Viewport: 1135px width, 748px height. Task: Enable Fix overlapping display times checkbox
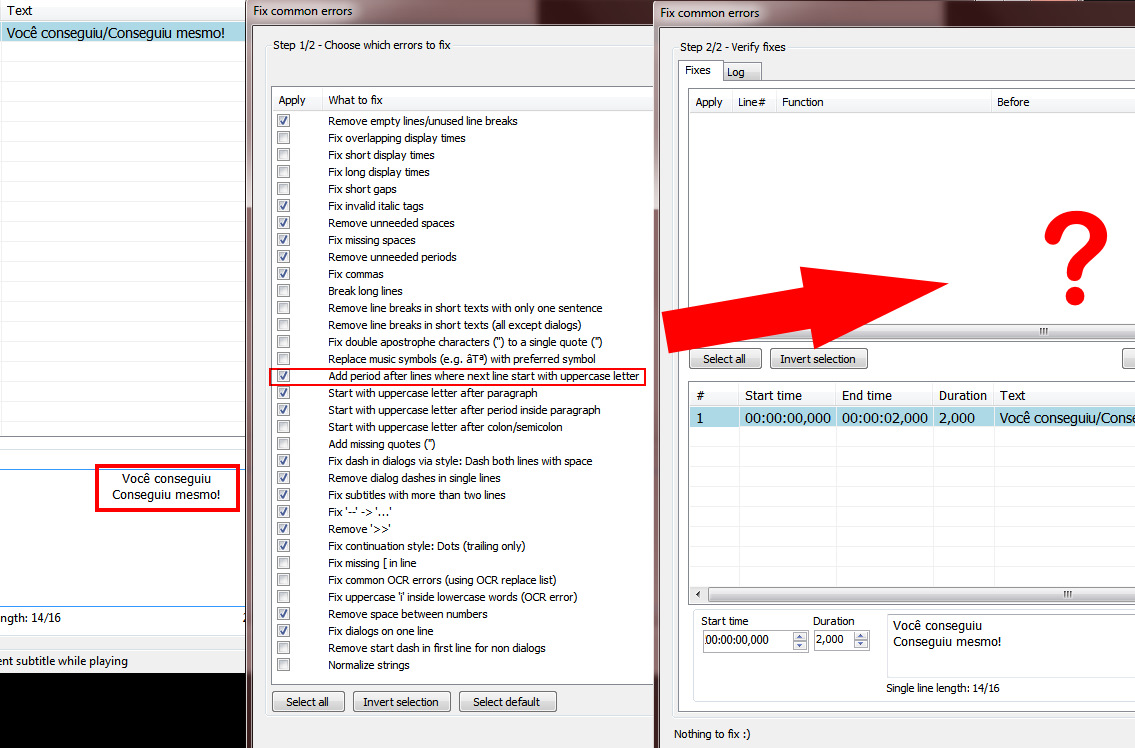point(284,138)
